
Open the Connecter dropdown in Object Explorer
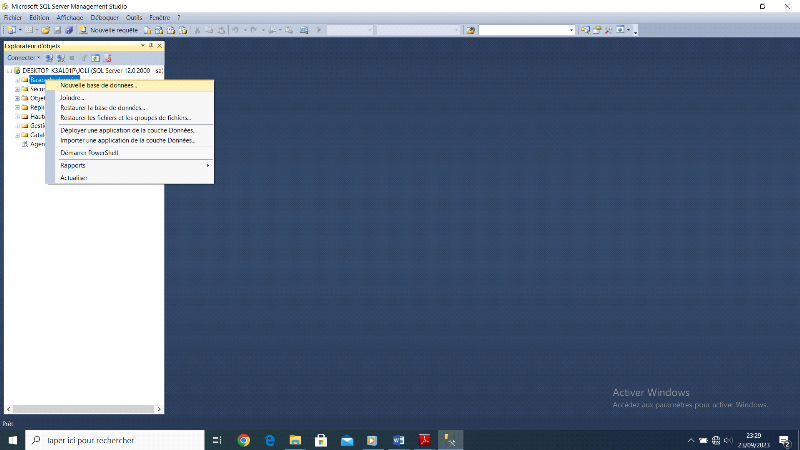point(23,58)
